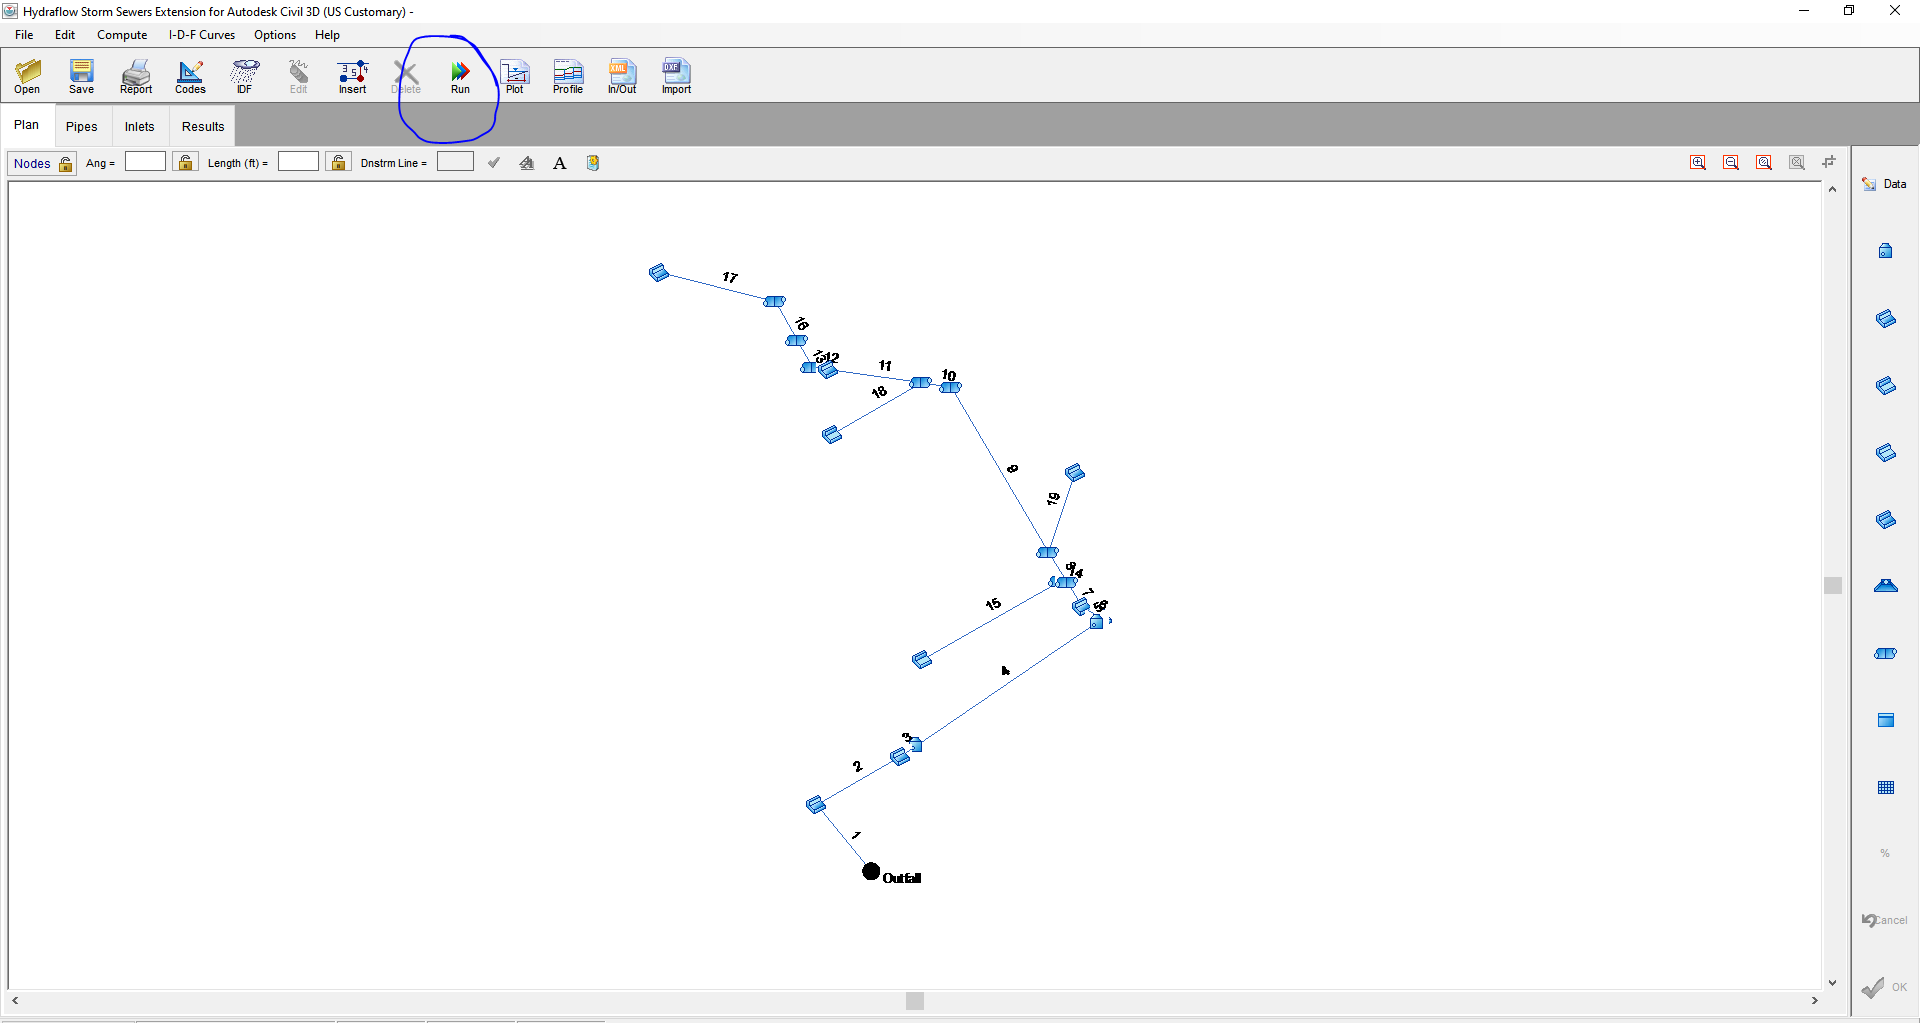Screen dimensions: 1920x1023
Task: Open the In/Out XML exchange tool
Action: [x=622, y=75]
